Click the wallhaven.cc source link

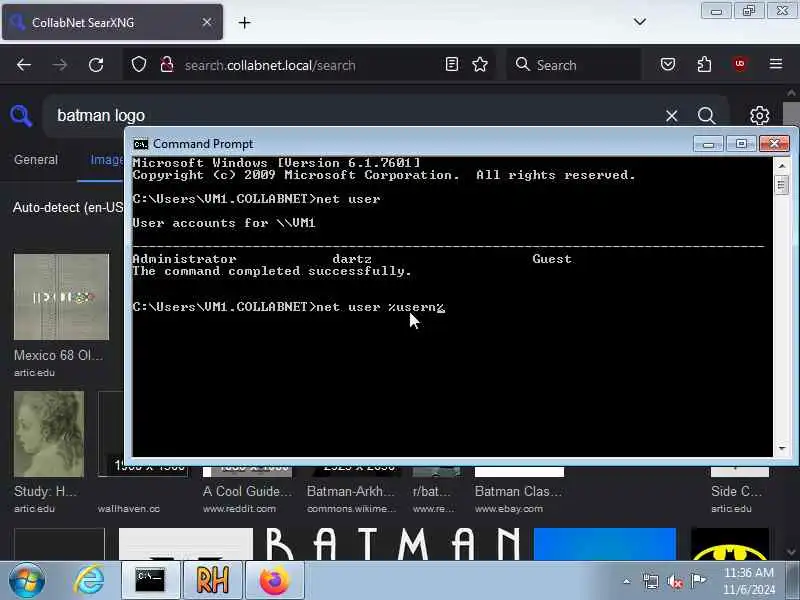click(129, 509)
